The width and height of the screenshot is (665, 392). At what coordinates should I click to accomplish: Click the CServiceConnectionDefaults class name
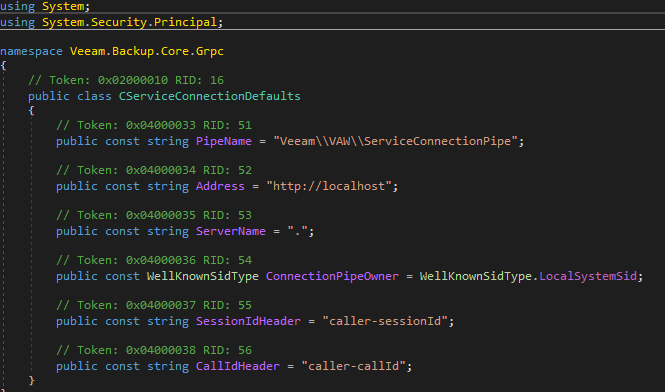coord(210,96)
